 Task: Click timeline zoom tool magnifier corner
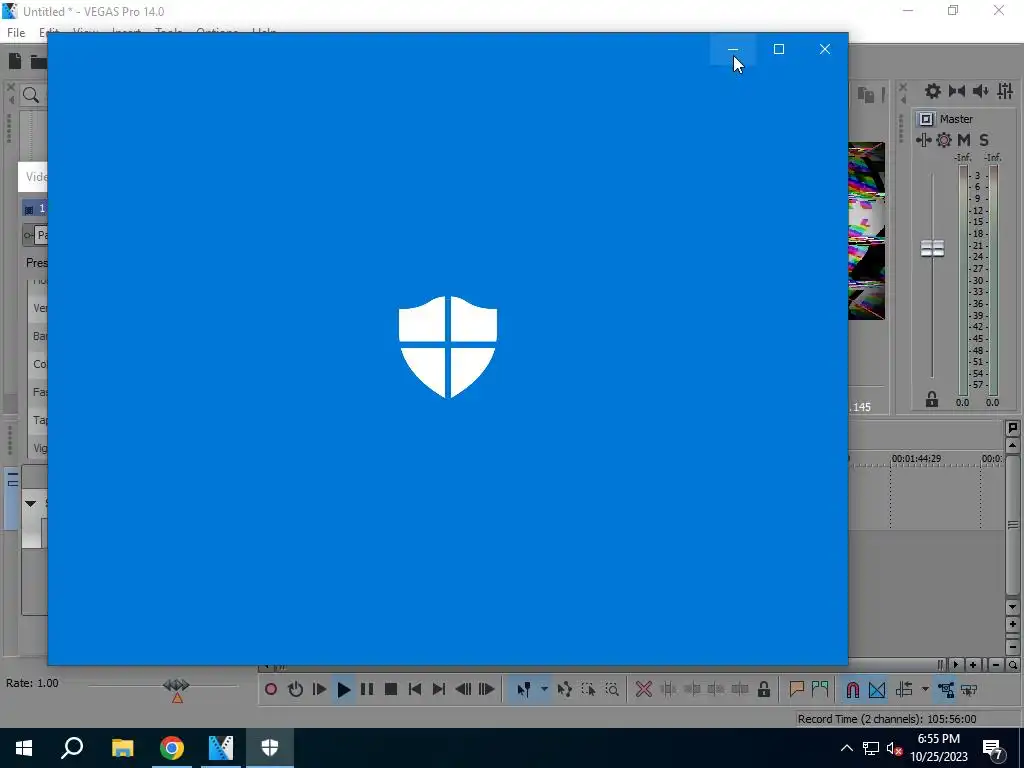pyautogui.click(x=1012, y=665)
